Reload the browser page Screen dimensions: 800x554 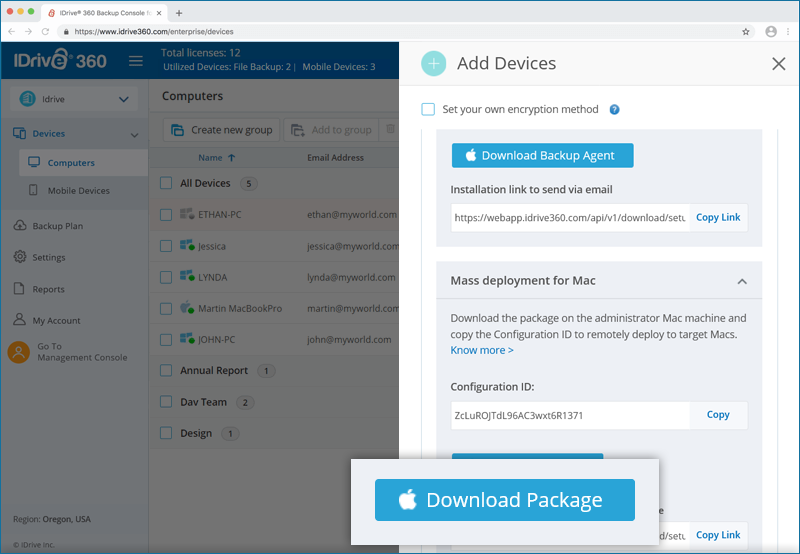coord(45,32)
